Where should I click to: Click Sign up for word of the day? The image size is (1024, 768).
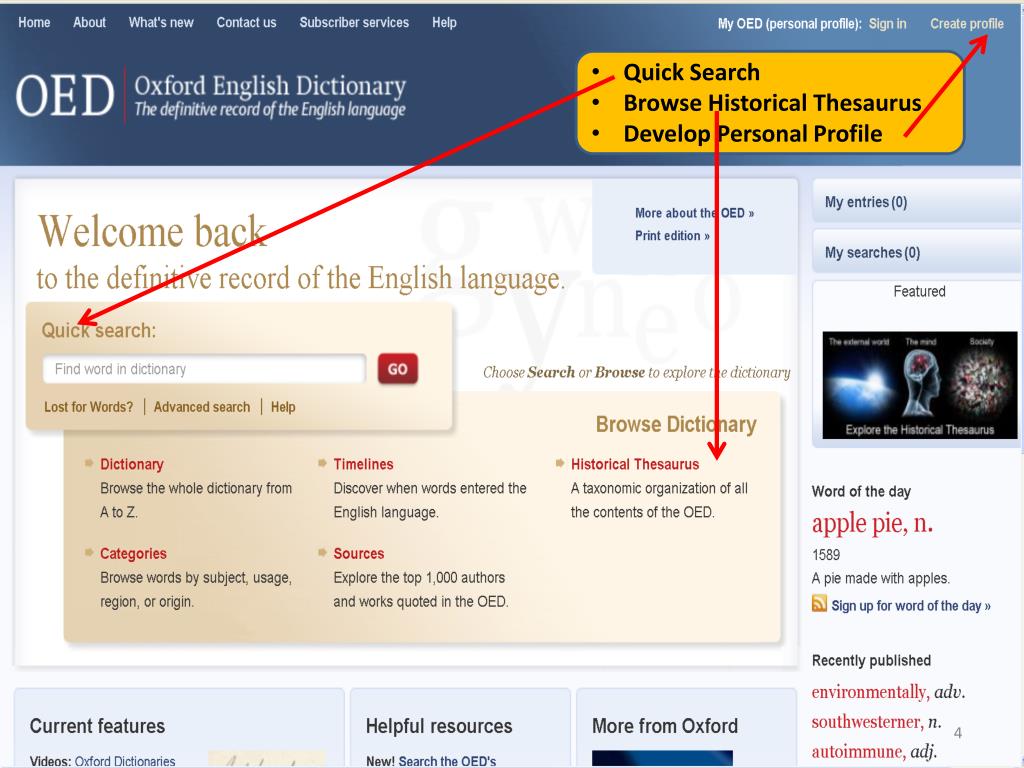coord(910,606)
